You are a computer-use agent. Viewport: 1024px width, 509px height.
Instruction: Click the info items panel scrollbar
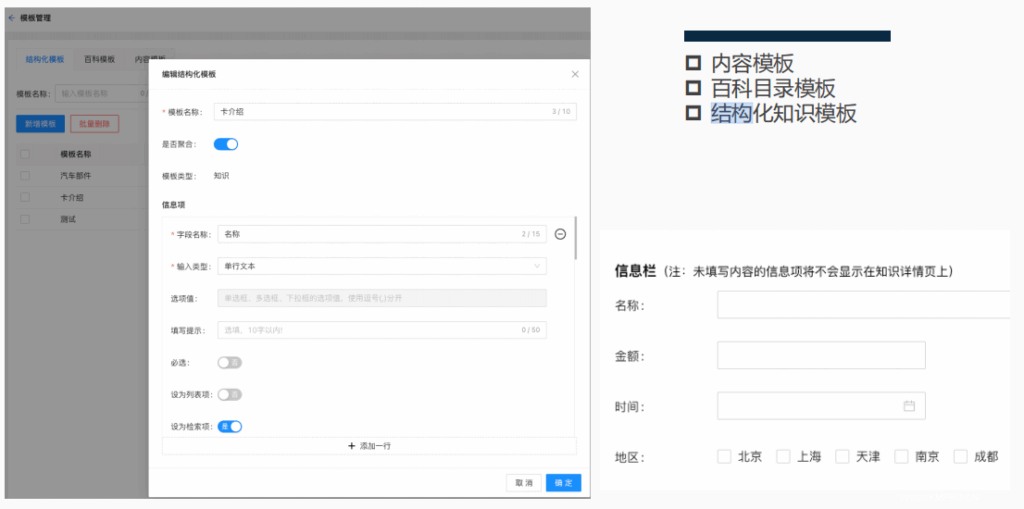[575, 240]
